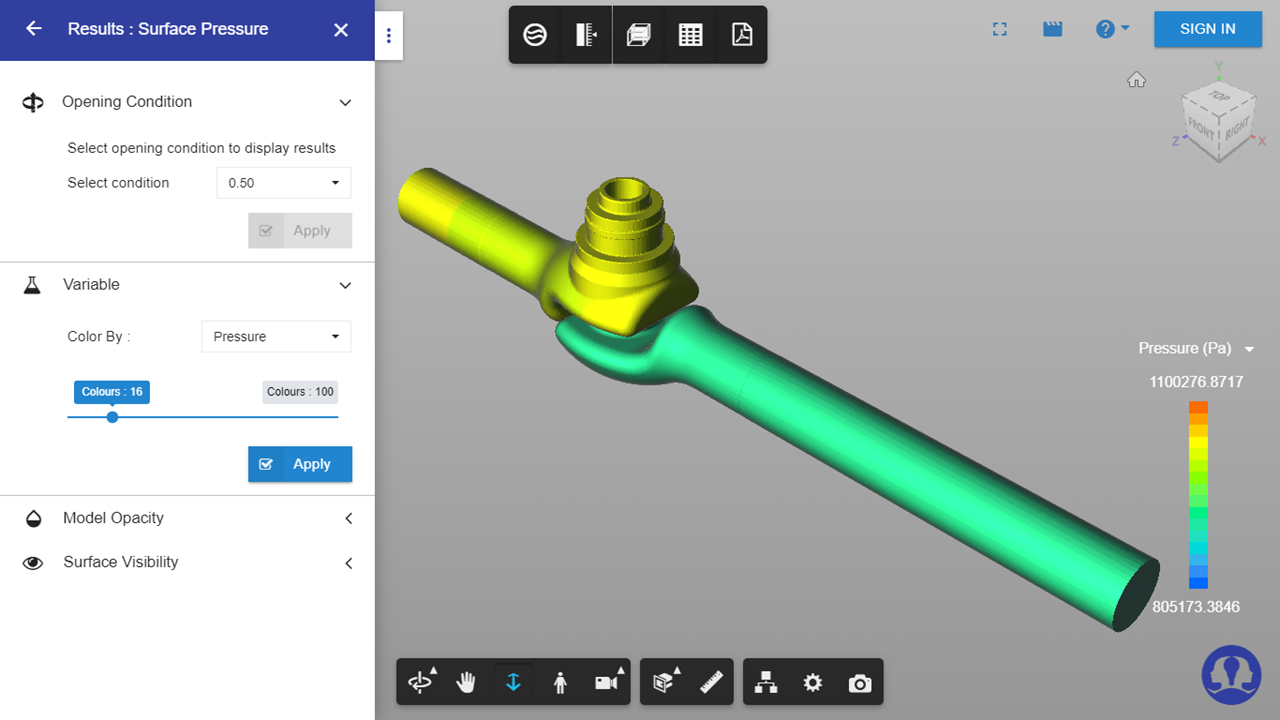Click the ruler measure tool

coord(711,682)
